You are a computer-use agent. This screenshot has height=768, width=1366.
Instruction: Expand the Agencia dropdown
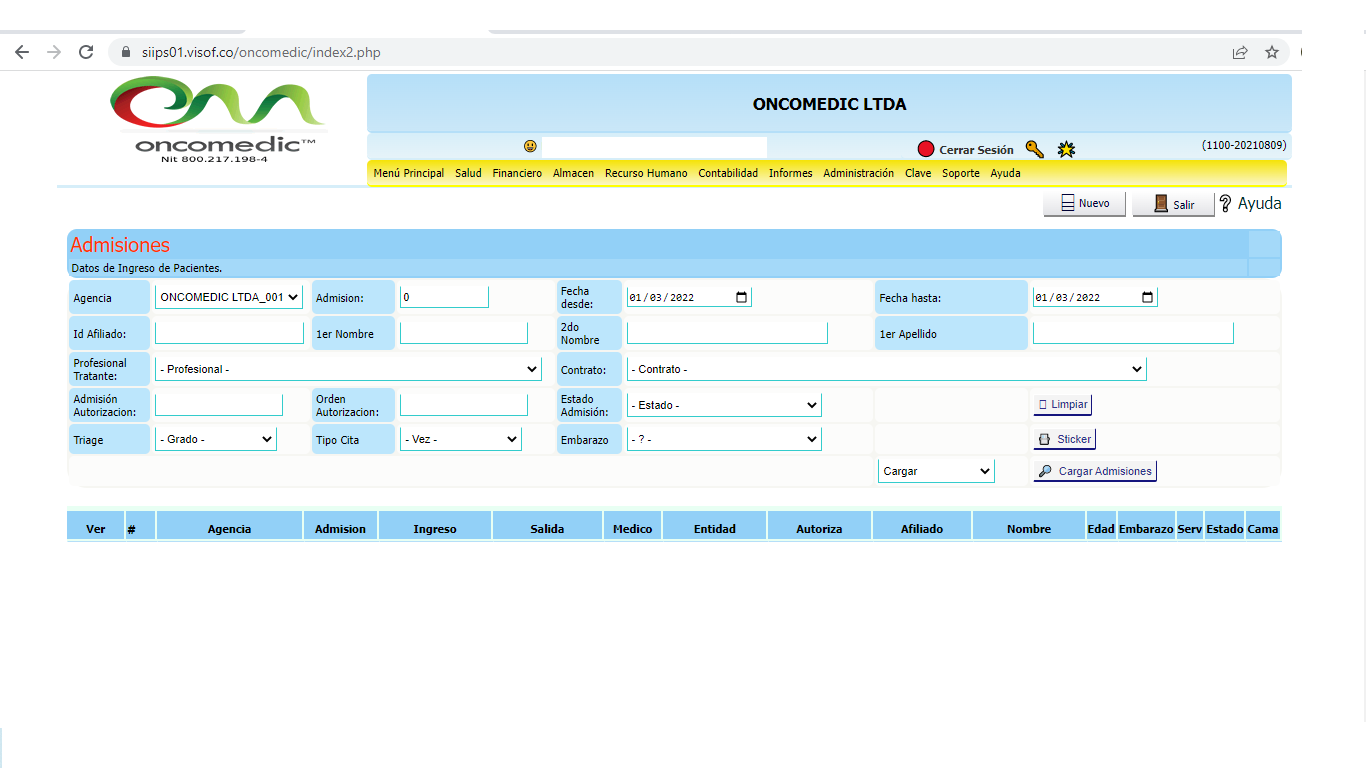pyautogui.click(x=229, y=297)
